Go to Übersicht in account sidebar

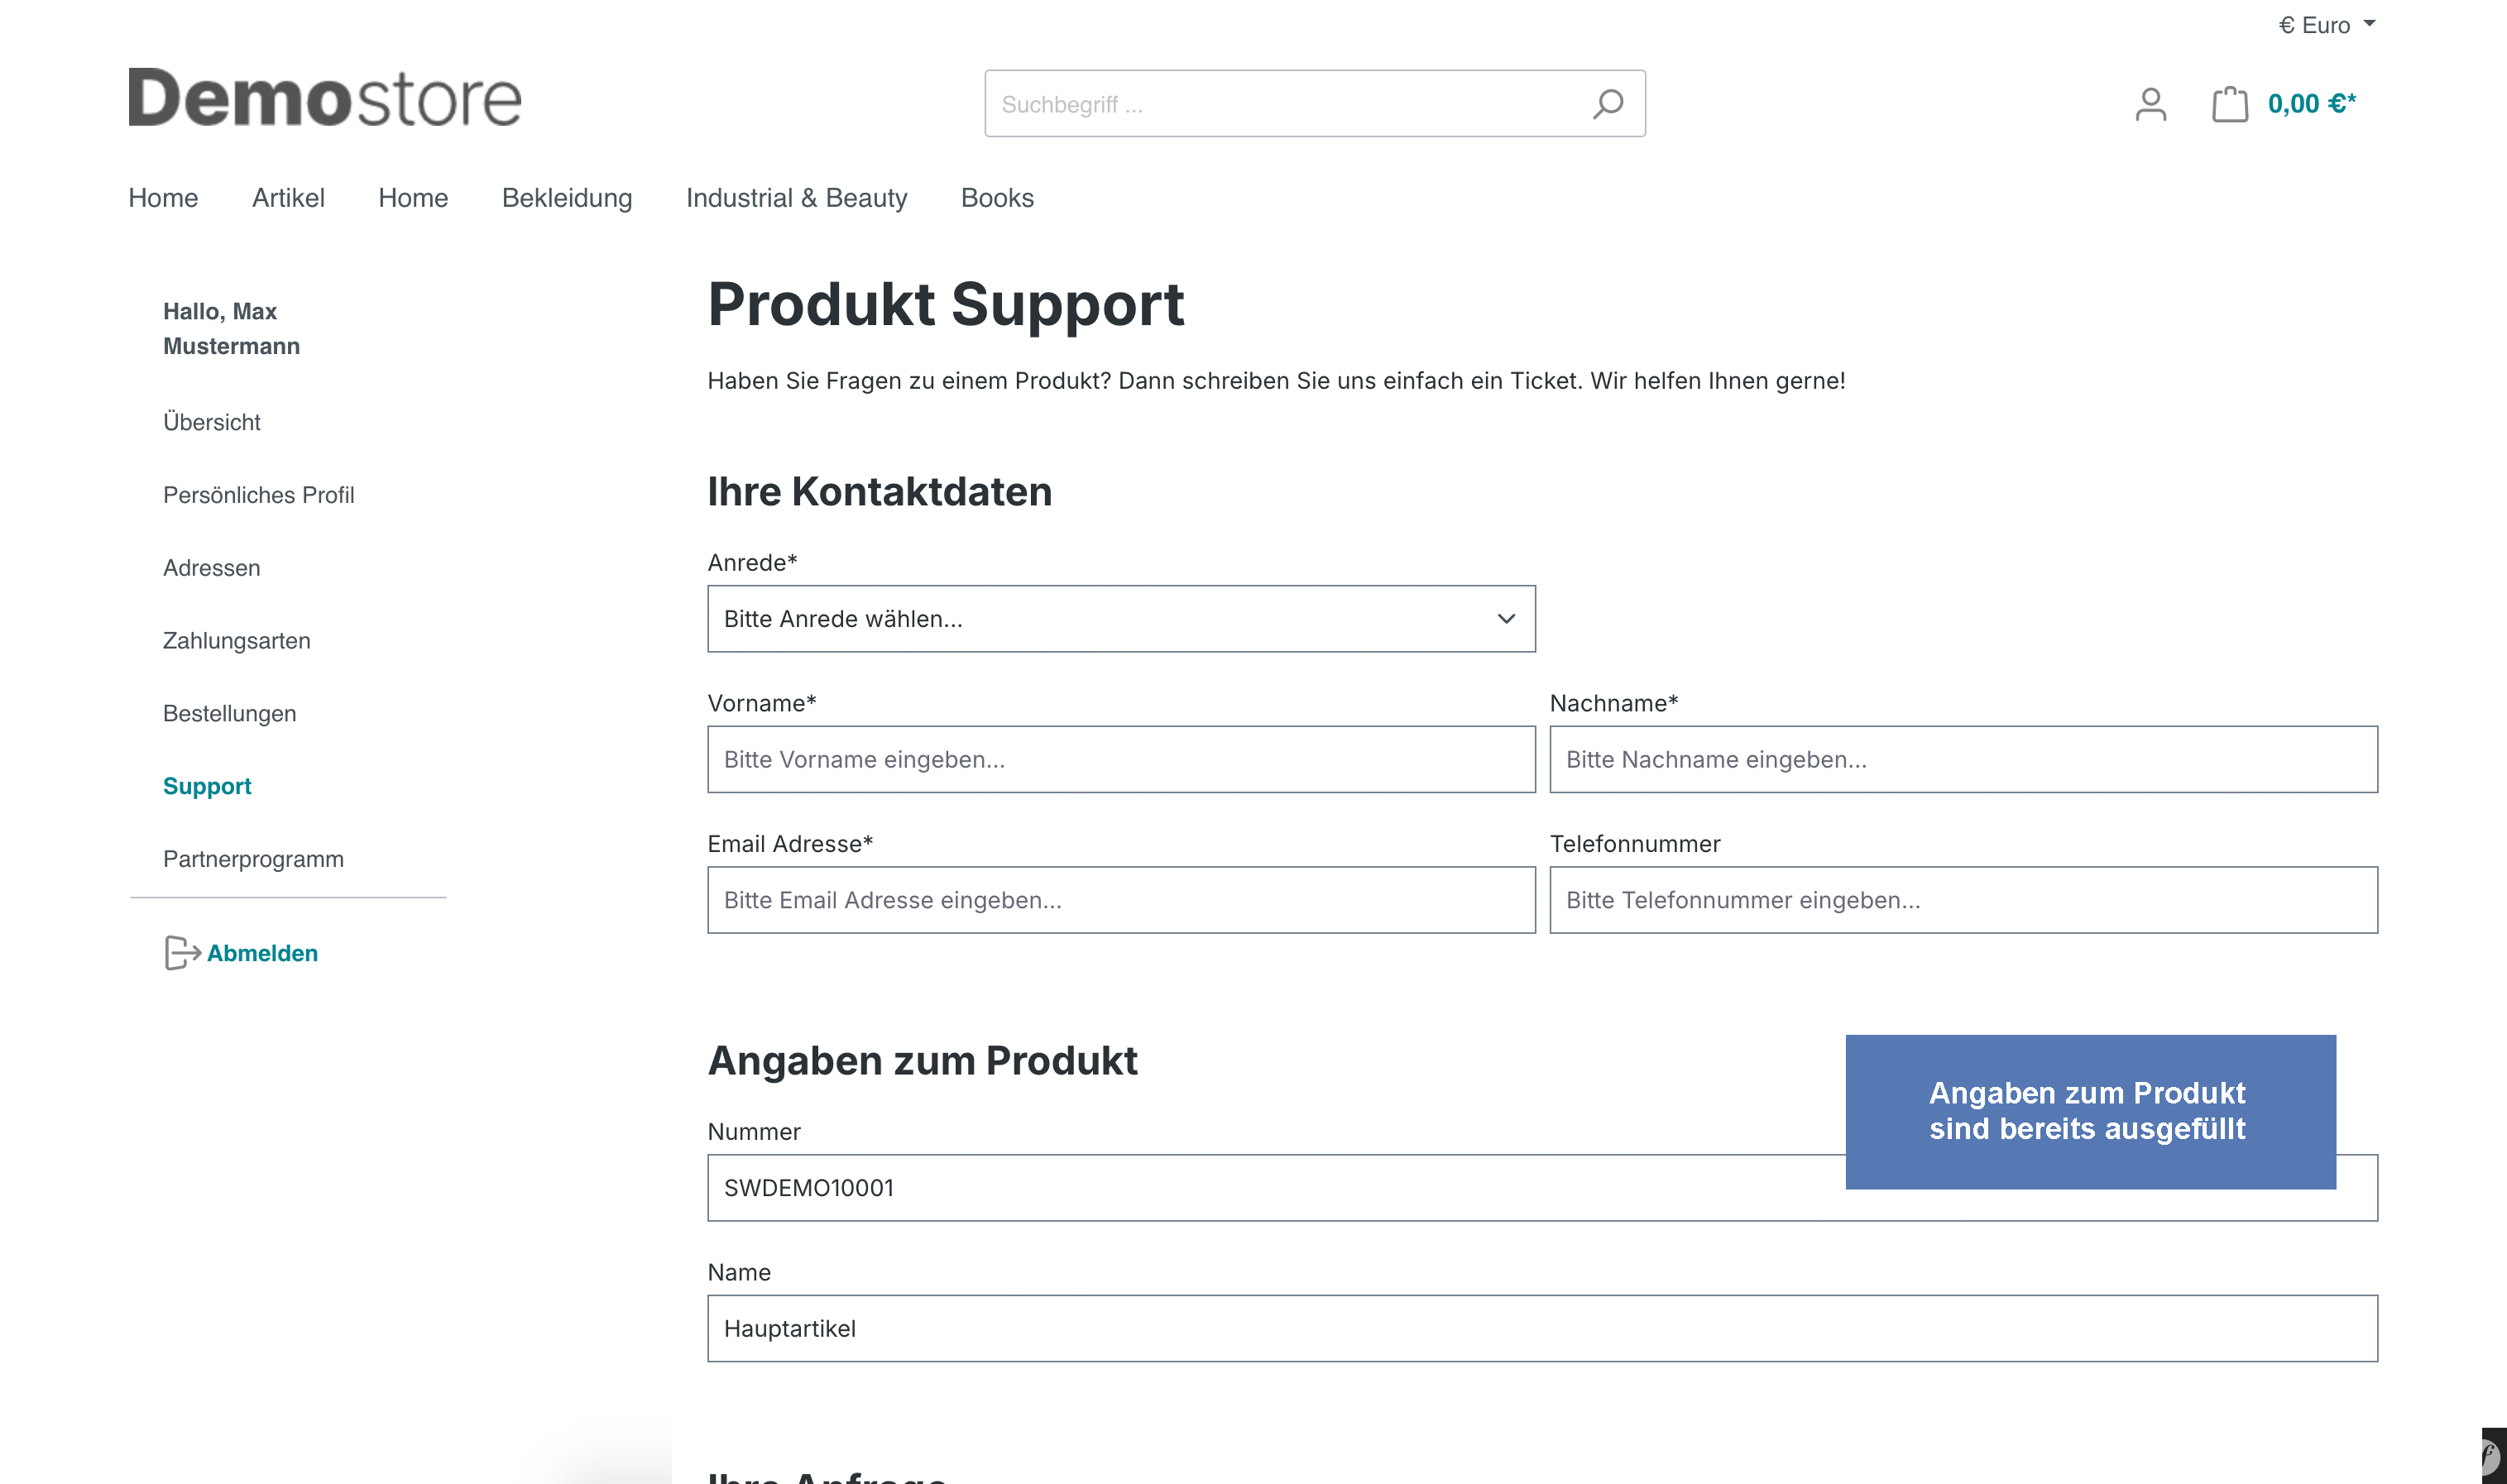(211, 422)
